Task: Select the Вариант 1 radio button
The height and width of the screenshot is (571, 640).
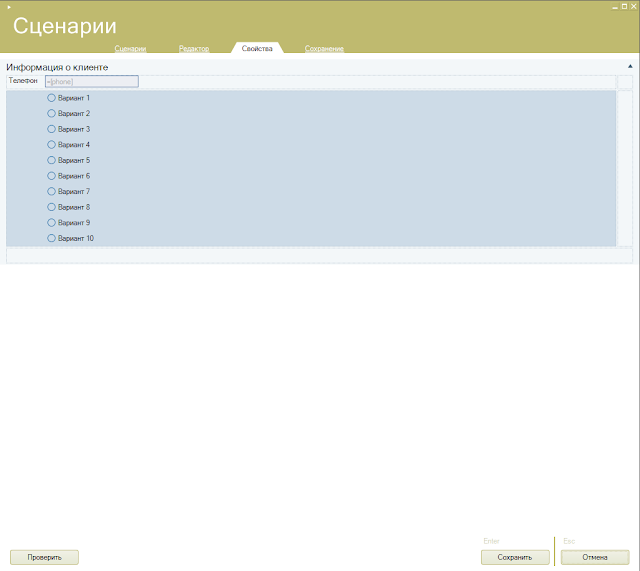Action: coord(51,98)
